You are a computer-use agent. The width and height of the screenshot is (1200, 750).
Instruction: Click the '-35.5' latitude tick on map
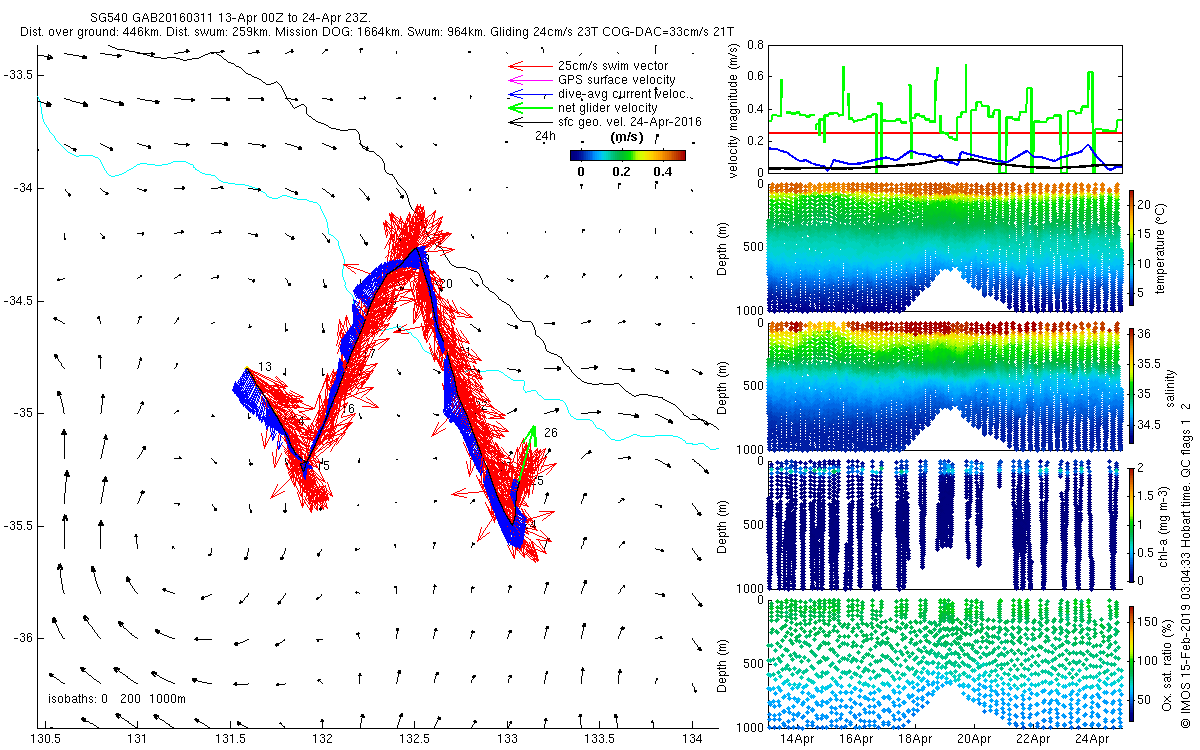pyautogui.click(x=19, y=526)
